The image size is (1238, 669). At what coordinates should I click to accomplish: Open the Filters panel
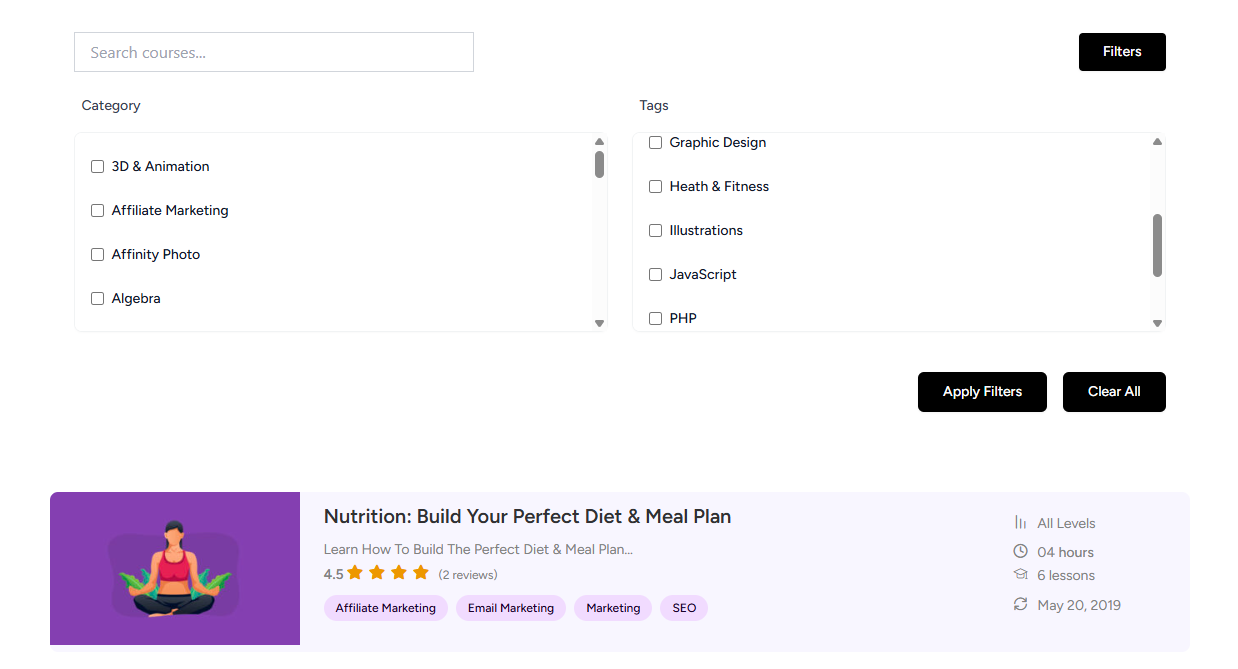(x=1121, y=51)
